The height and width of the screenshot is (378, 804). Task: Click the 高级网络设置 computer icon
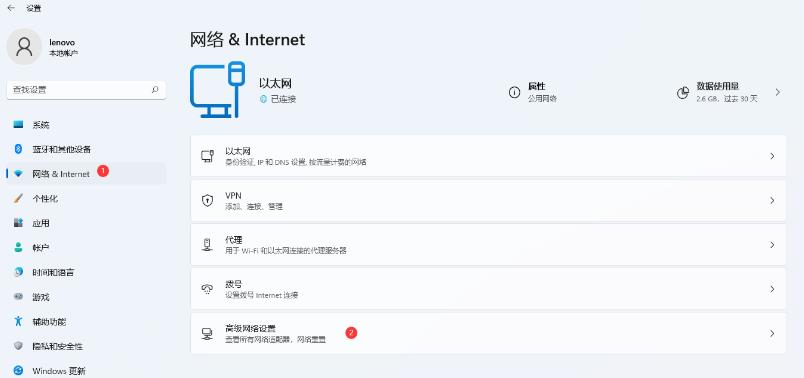point(207,333)
